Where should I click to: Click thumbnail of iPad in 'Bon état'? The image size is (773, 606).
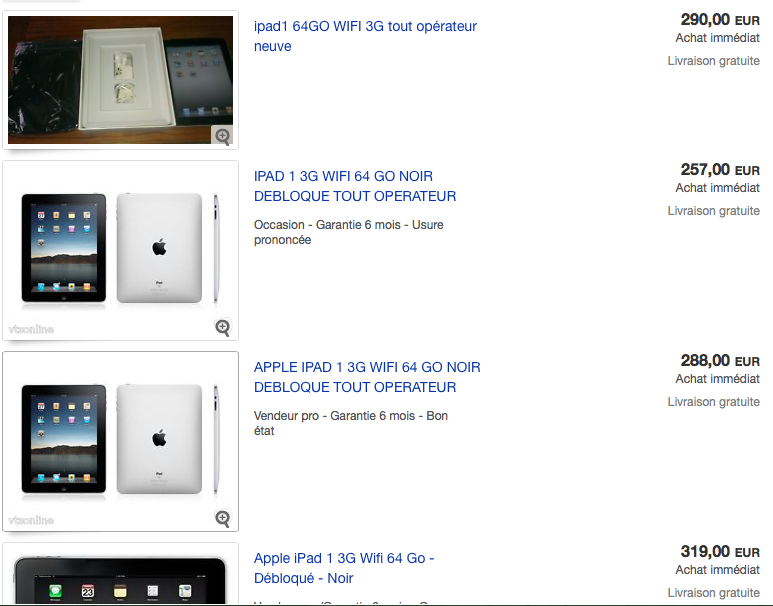tap(120, 441)
